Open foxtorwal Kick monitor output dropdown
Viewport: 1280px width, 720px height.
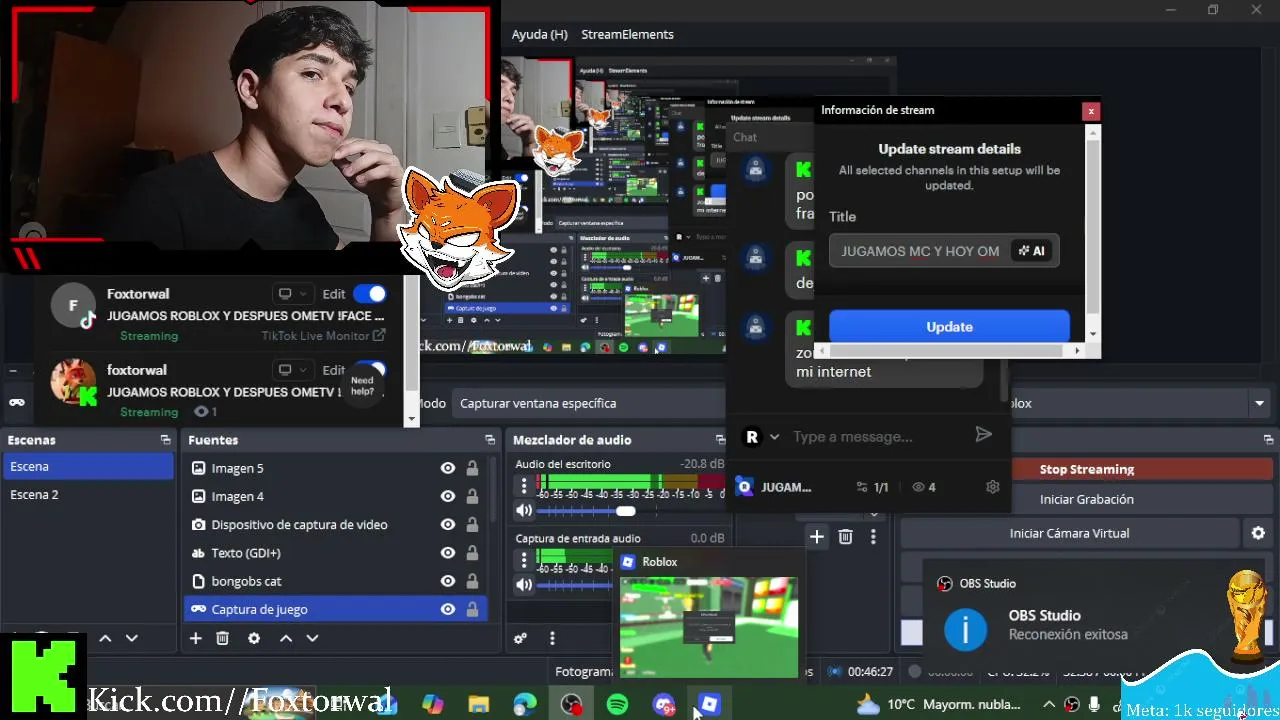(292, 370)
